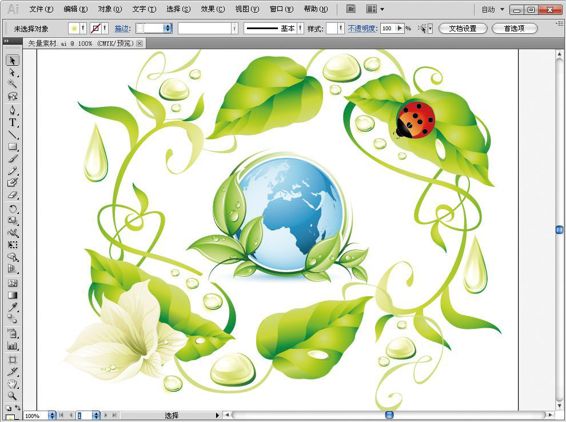Click the 首选项 button
The width and height of the screenshot is (566, 422).
(514, 28)
